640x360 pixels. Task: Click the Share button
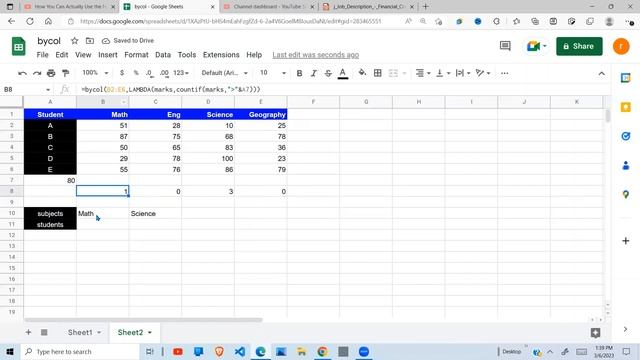tap(579, 46)
